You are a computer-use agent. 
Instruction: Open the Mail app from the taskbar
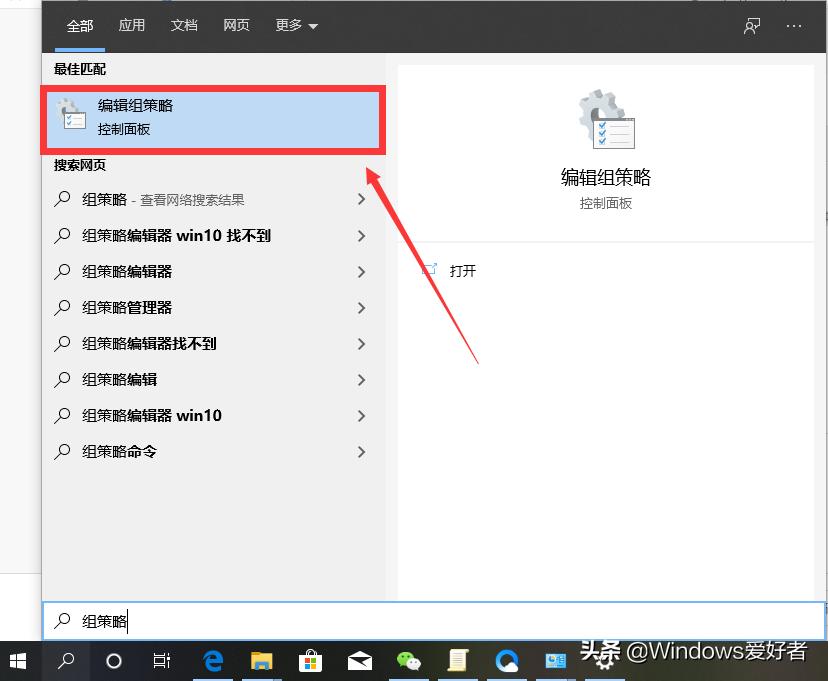pos(360,661)
